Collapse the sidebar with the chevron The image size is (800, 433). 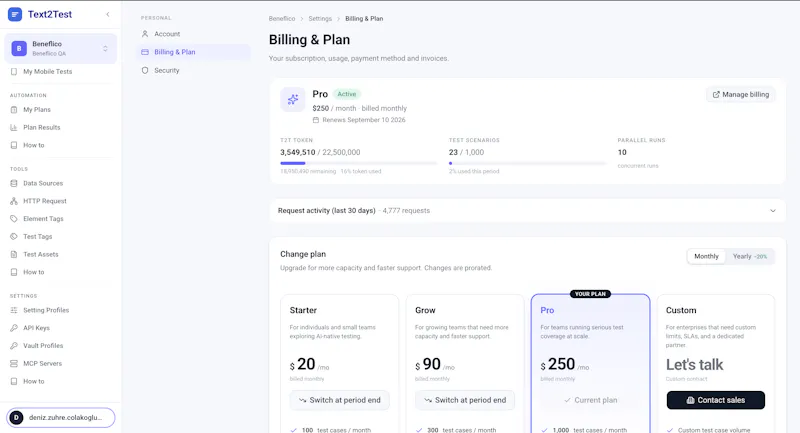coord(108,14)
